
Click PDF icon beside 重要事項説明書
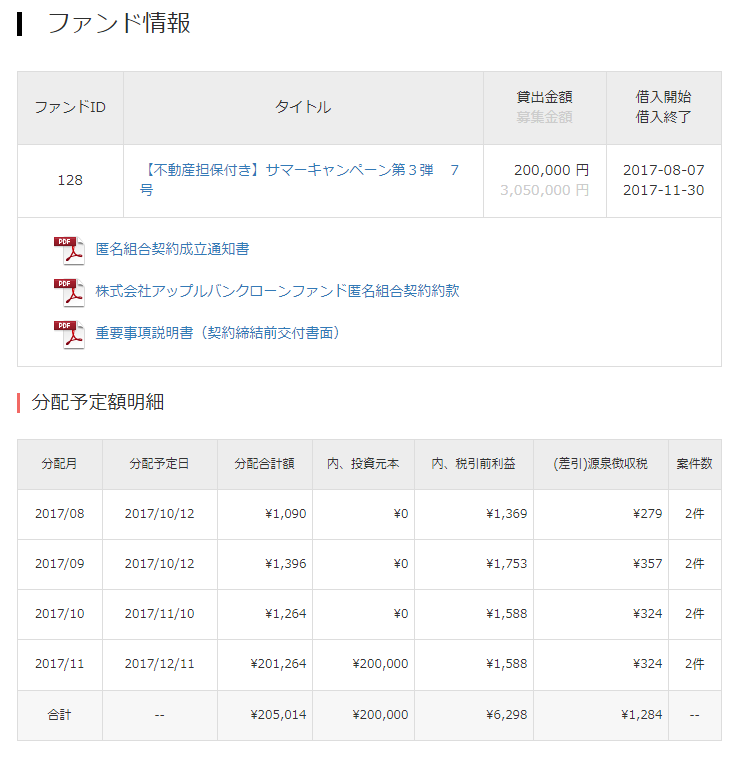click(x=68, y=334)
